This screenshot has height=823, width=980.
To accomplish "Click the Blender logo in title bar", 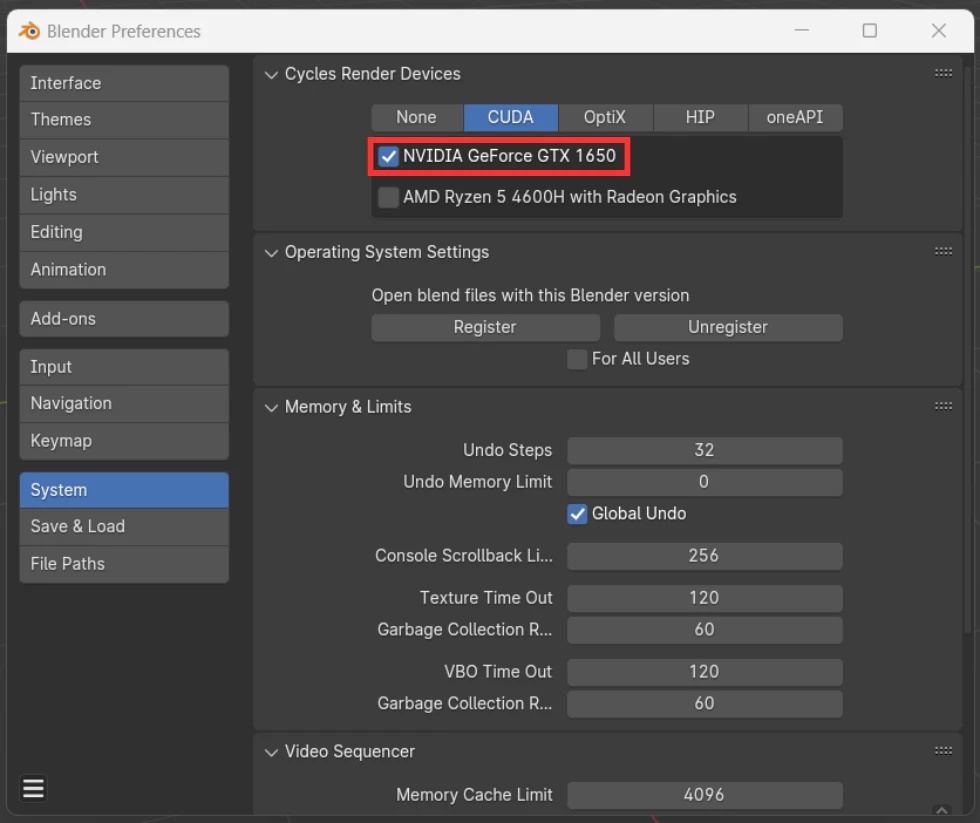I will tap(29, 31).
